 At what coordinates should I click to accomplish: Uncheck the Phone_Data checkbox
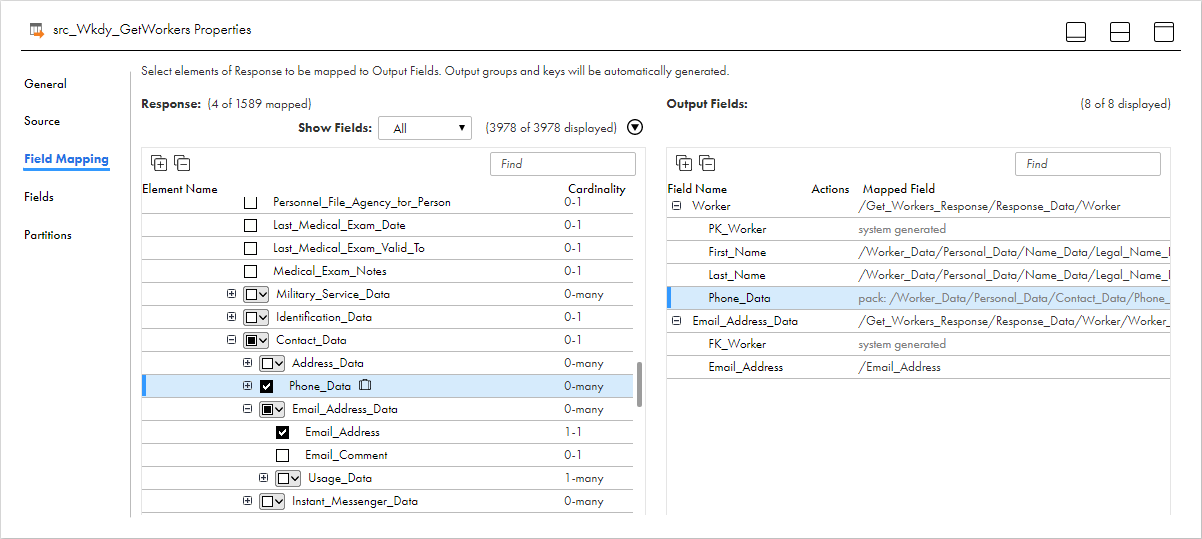267,386
